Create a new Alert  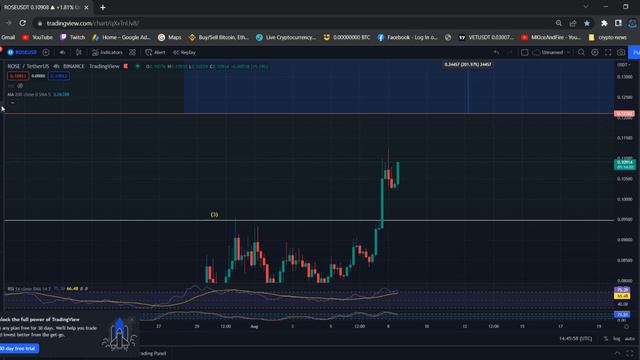click(x=155, y=52)
